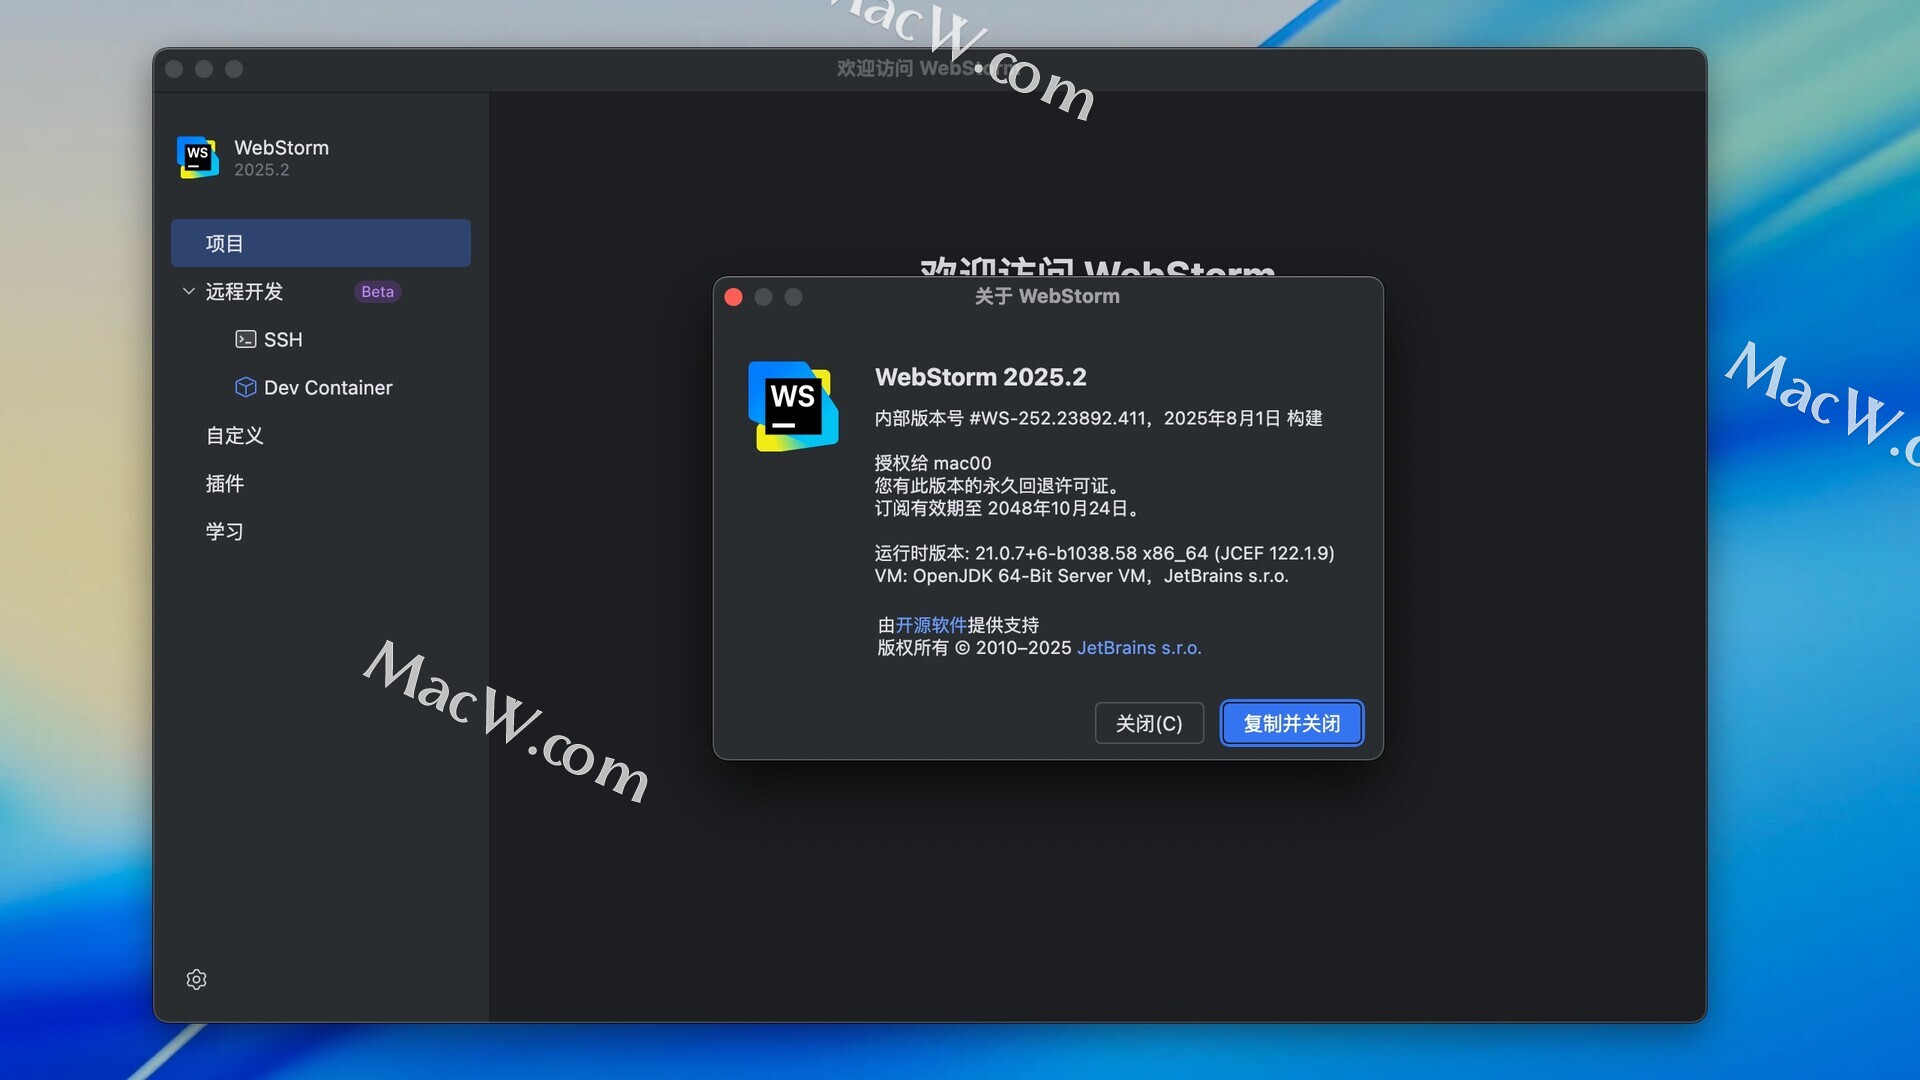1920x1080 pixels.
Task: Click the 订阅有效期至 2048年10月24日 line
Action: [x=1007, y=508]
